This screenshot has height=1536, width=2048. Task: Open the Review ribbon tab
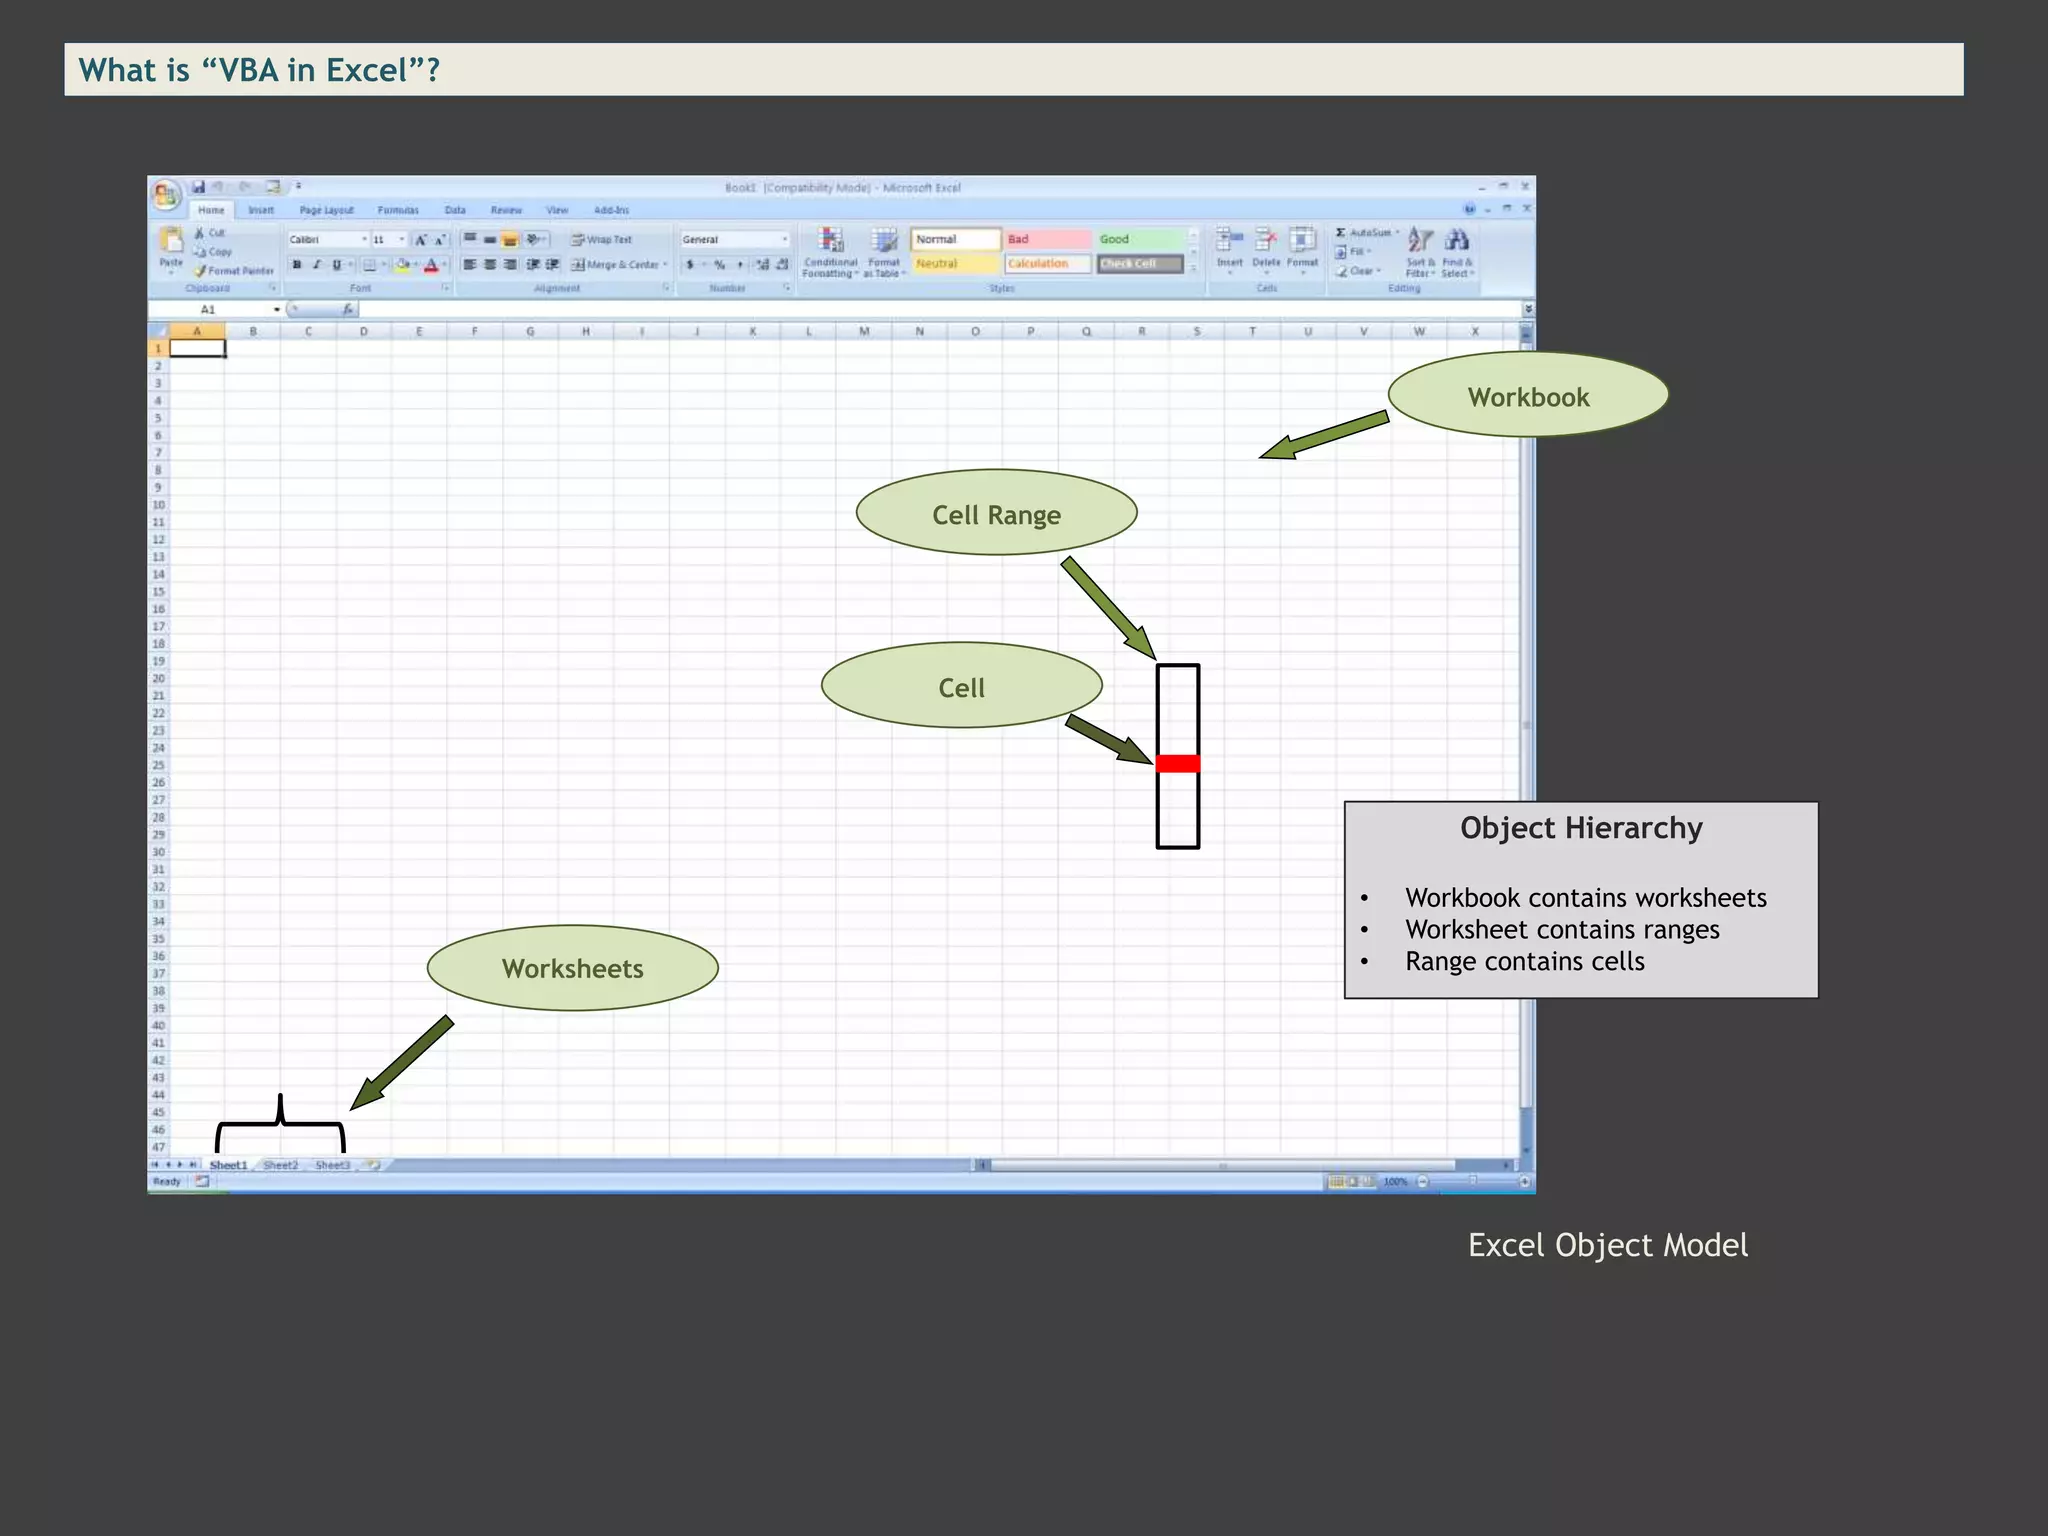(506, 211)
